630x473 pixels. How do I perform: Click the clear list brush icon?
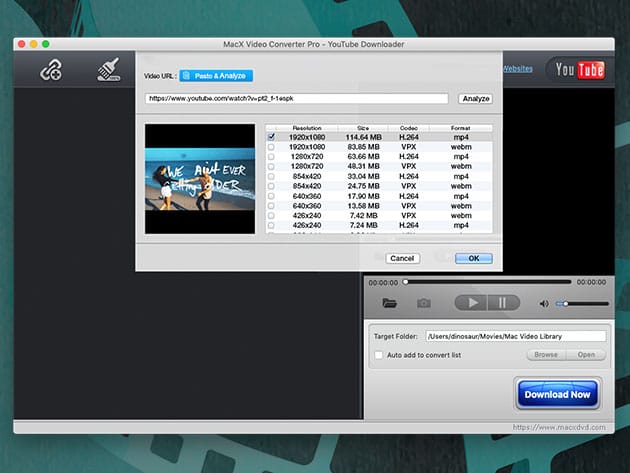(x=109, y=70)
